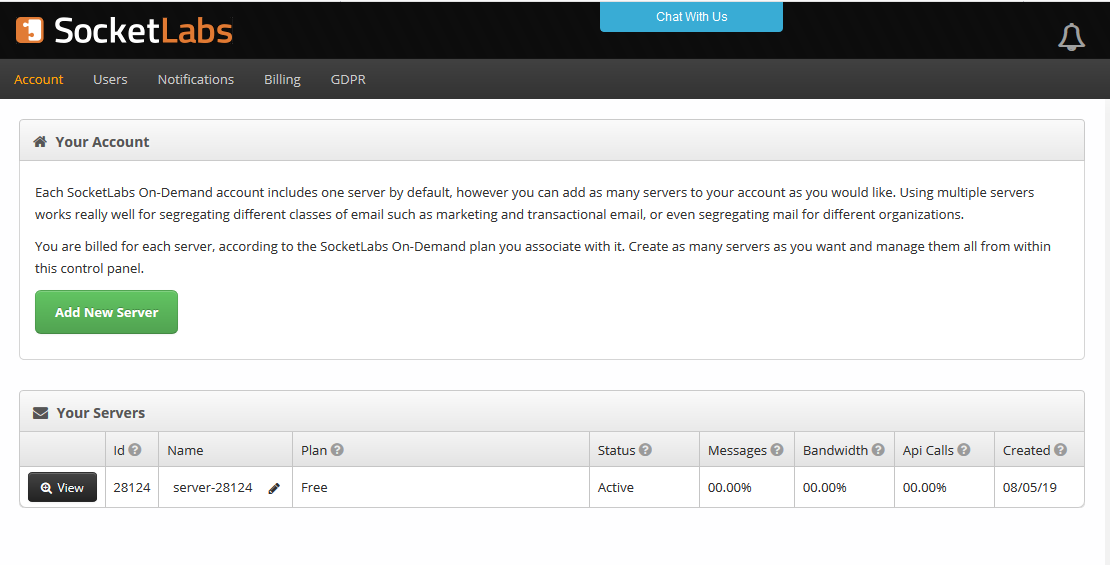The width and height of the screenshot is (1110, 565).
Task: Click the home icon beside Your Account
Action: (40, 142)
